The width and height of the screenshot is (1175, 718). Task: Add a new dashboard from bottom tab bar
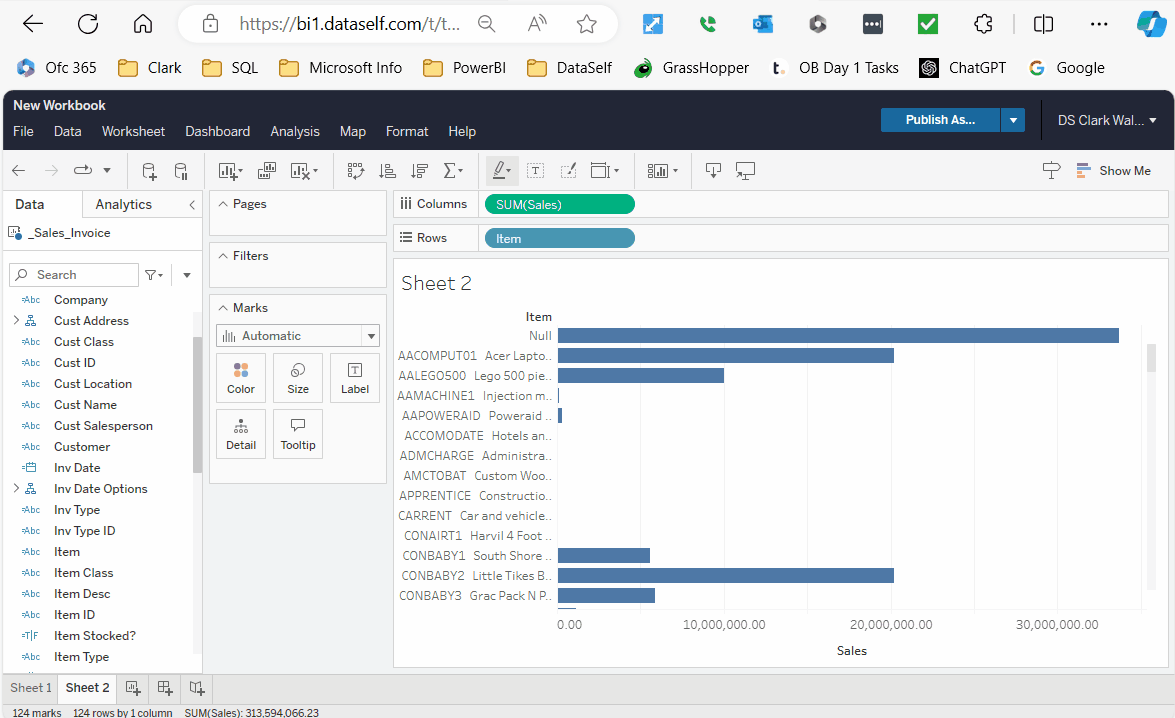[165, 688]
